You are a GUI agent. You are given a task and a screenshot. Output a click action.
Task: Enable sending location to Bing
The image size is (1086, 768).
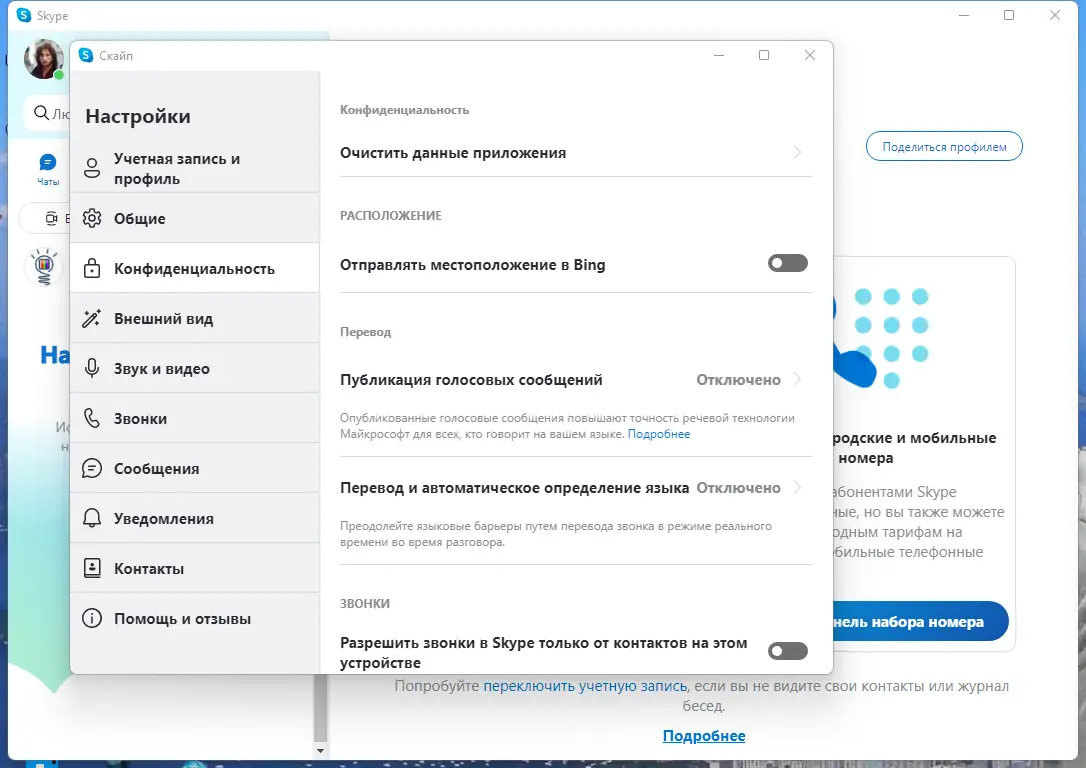coord(787,262)
